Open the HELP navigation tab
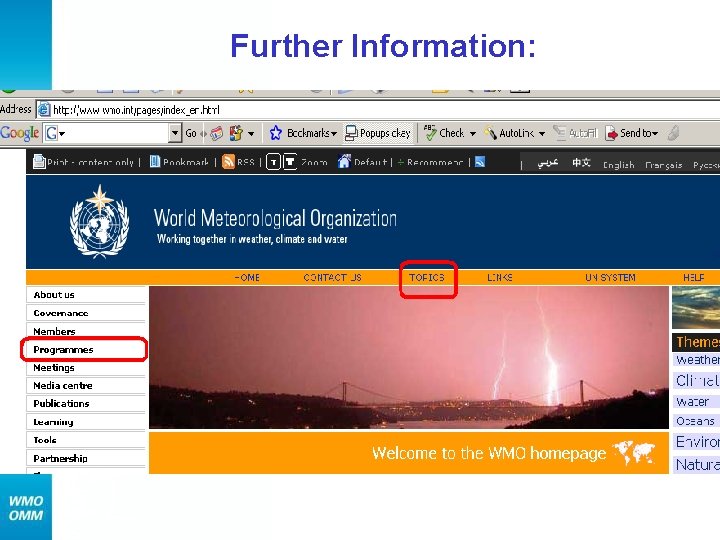This screenshot has height=540, width=720. tap(693, 277)
